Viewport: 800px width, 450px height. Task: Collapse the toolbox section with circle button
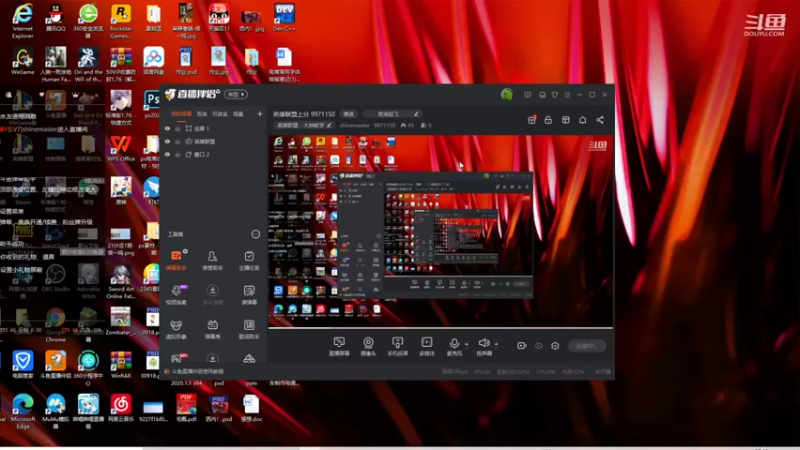(x=256, y=234)
